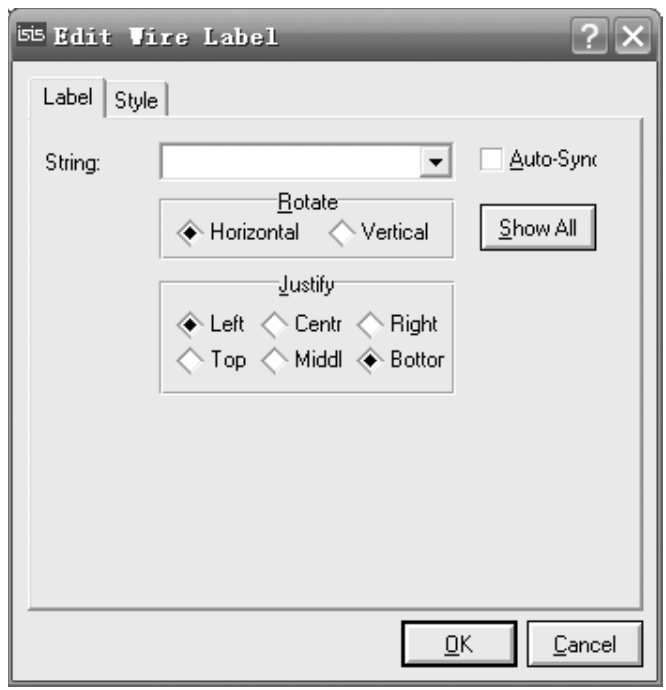Confirm with the OK button
This screenshot has width=666, height=690.
click(459, 644)
